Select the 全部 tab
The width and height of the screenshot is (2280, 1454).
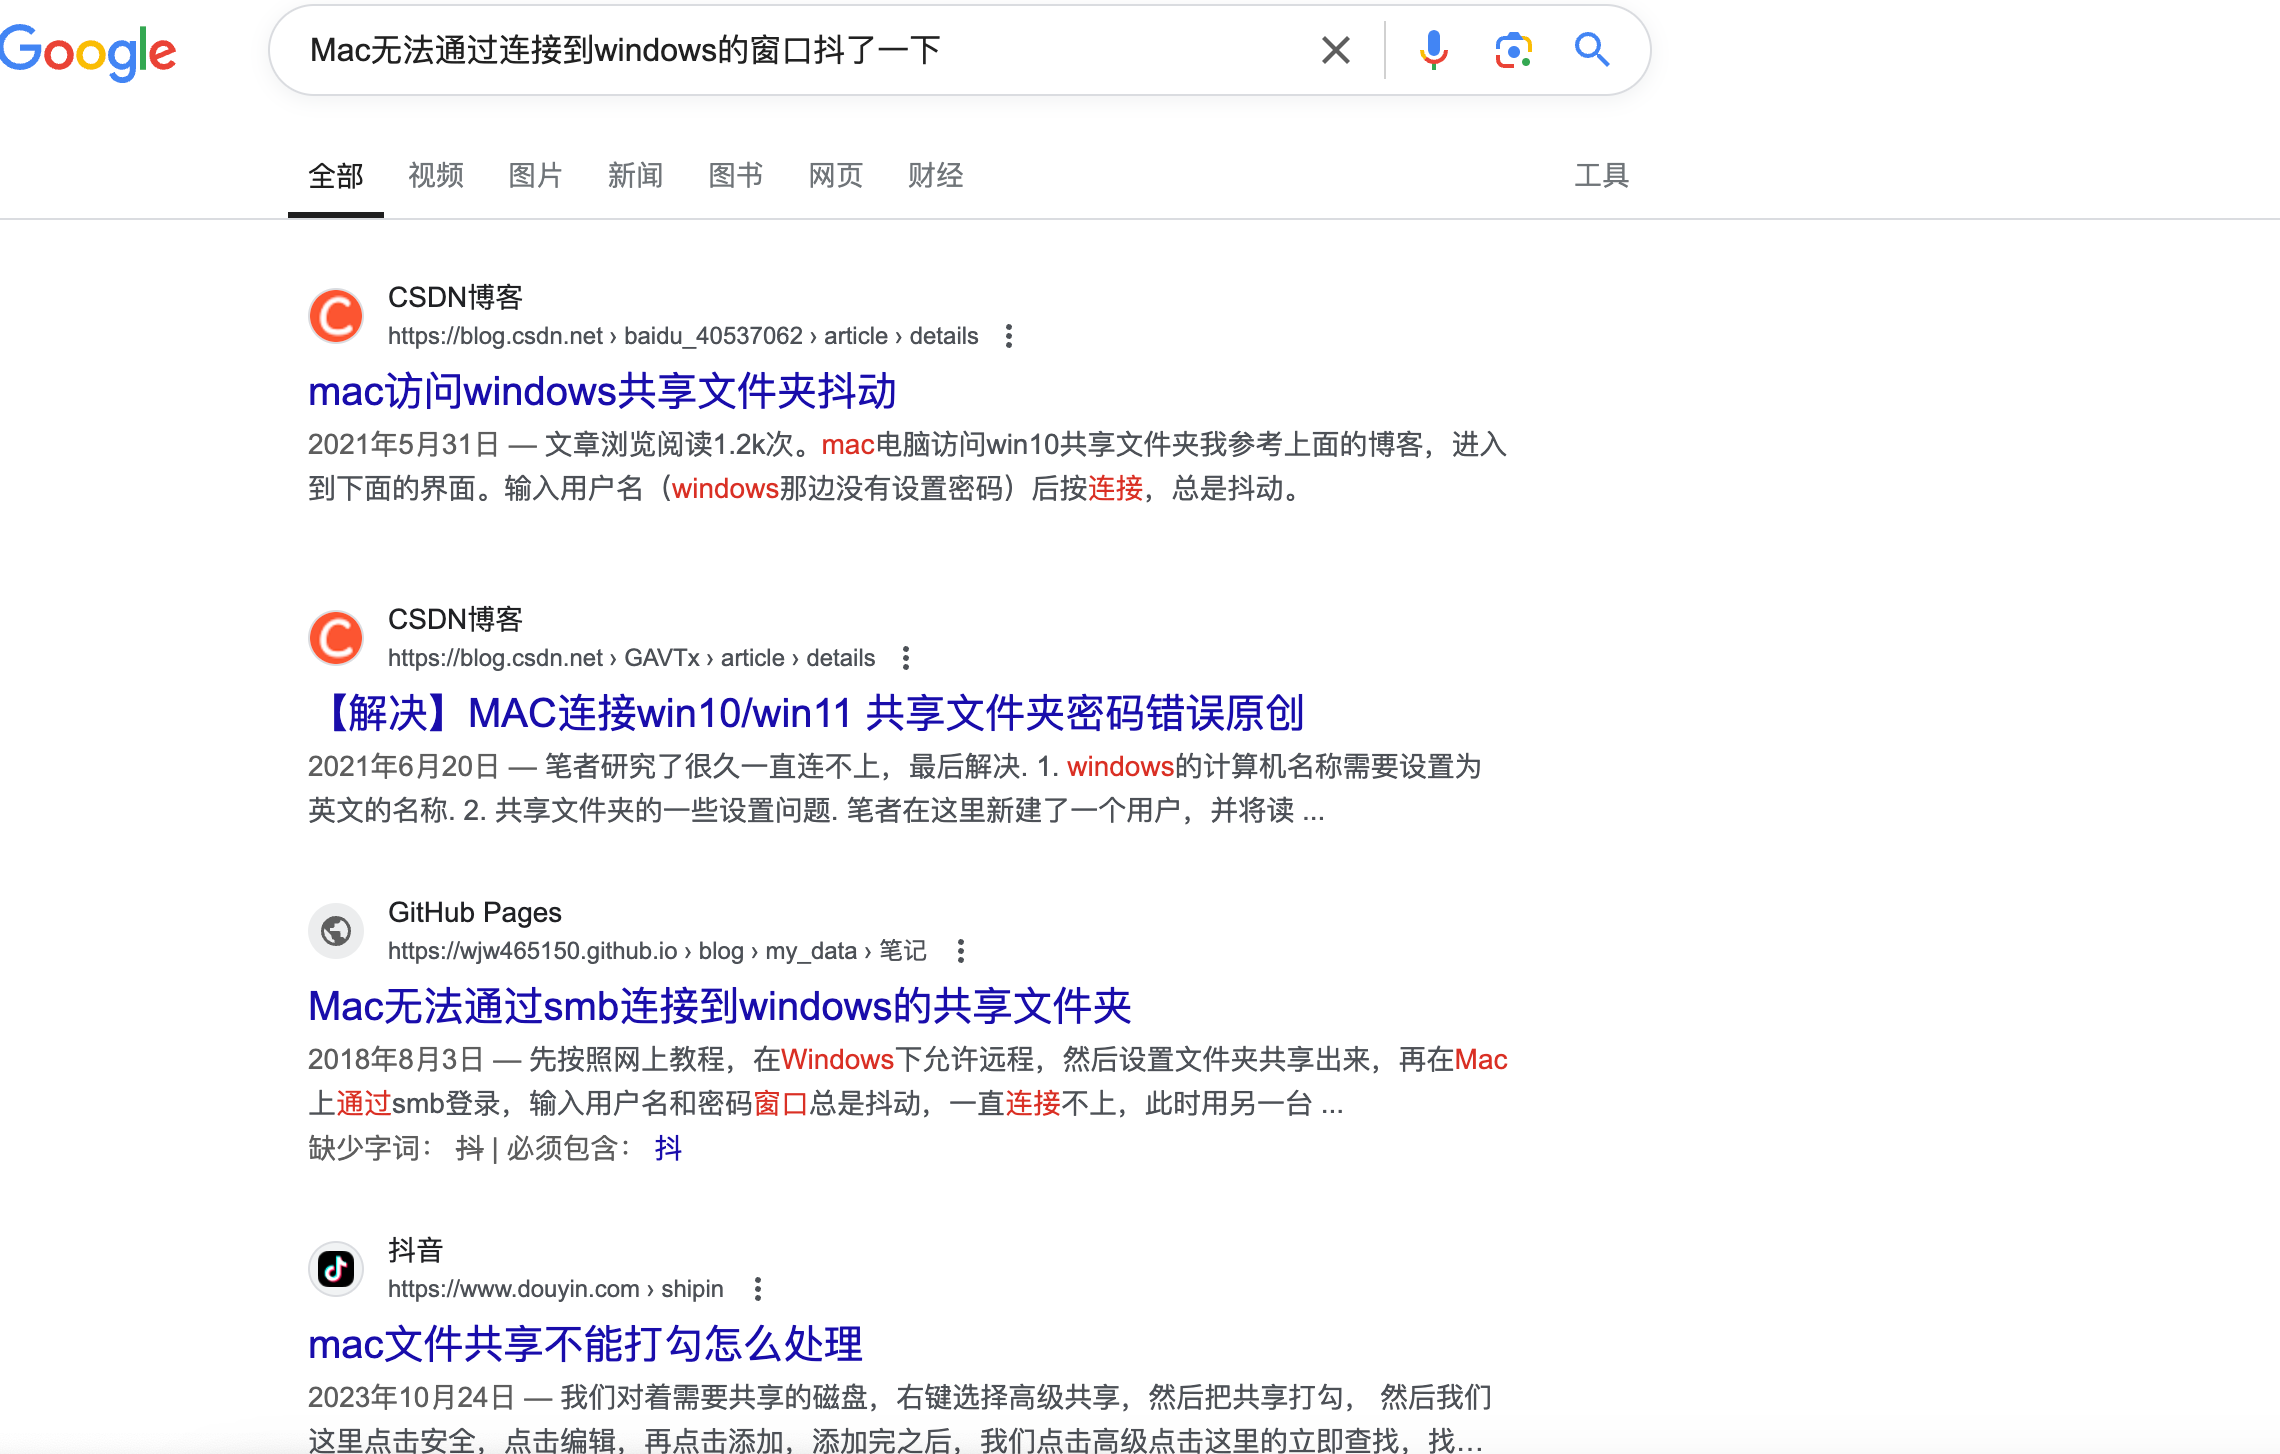click(x=336, y=176)
